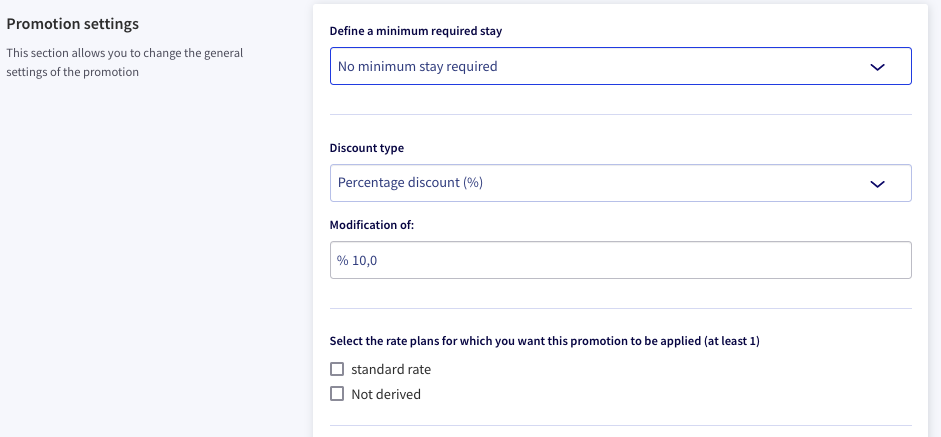Viewport: 941px width, 437px height.
Task: Click the divider line under minimum stay dropdown
Action: (x=621, y=114)
